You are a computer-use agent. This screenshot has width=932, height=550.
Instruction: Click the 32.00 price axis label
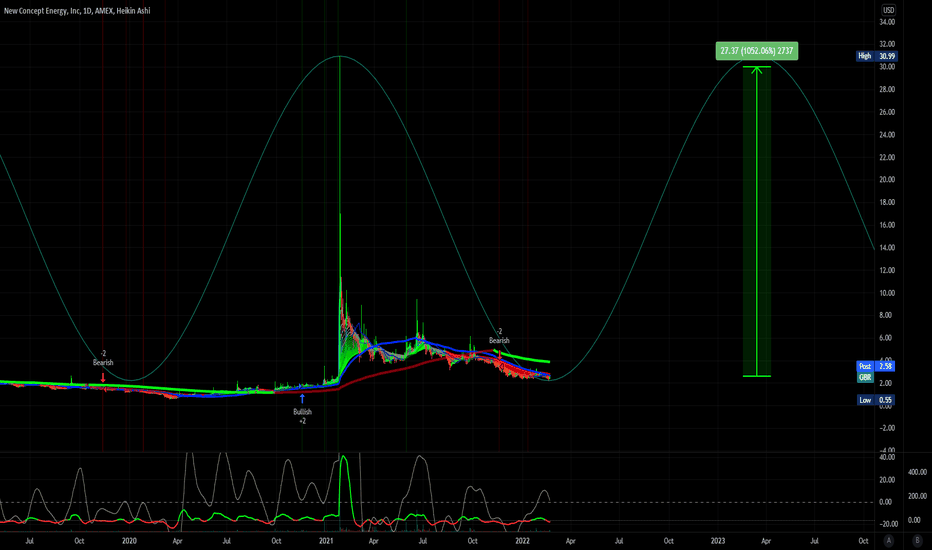887,44
